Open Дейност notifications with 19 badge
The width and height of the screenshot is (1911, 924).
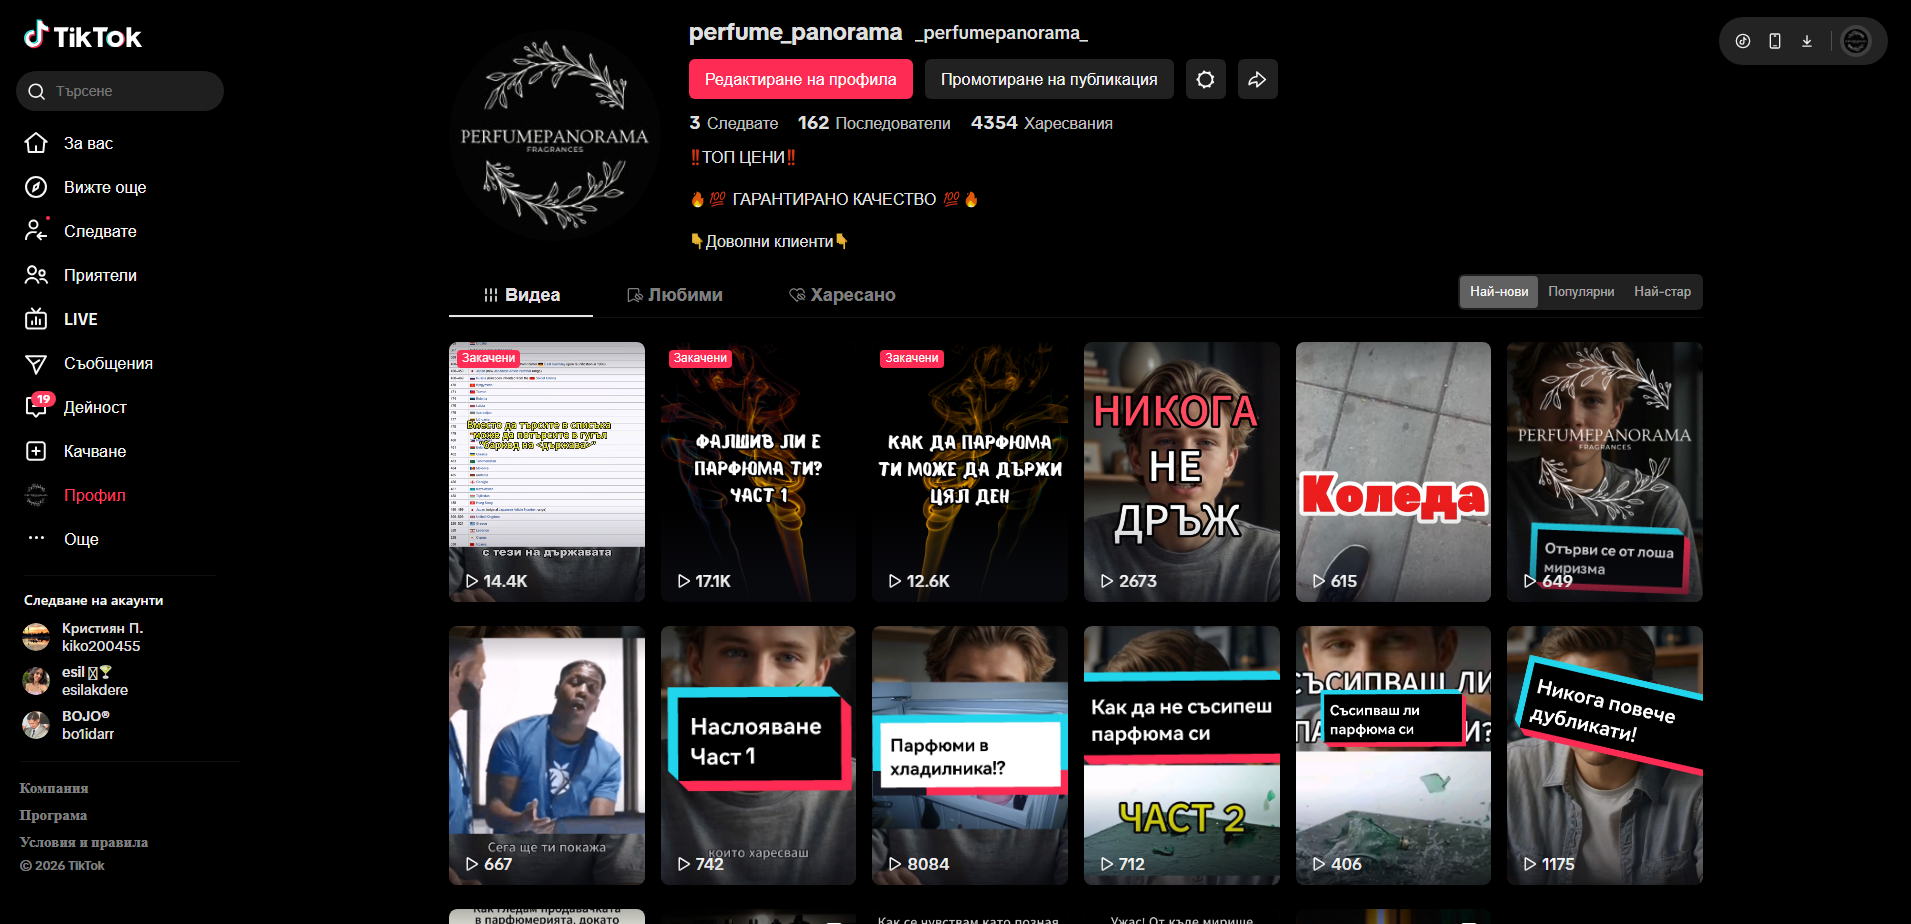coord(94,407)
